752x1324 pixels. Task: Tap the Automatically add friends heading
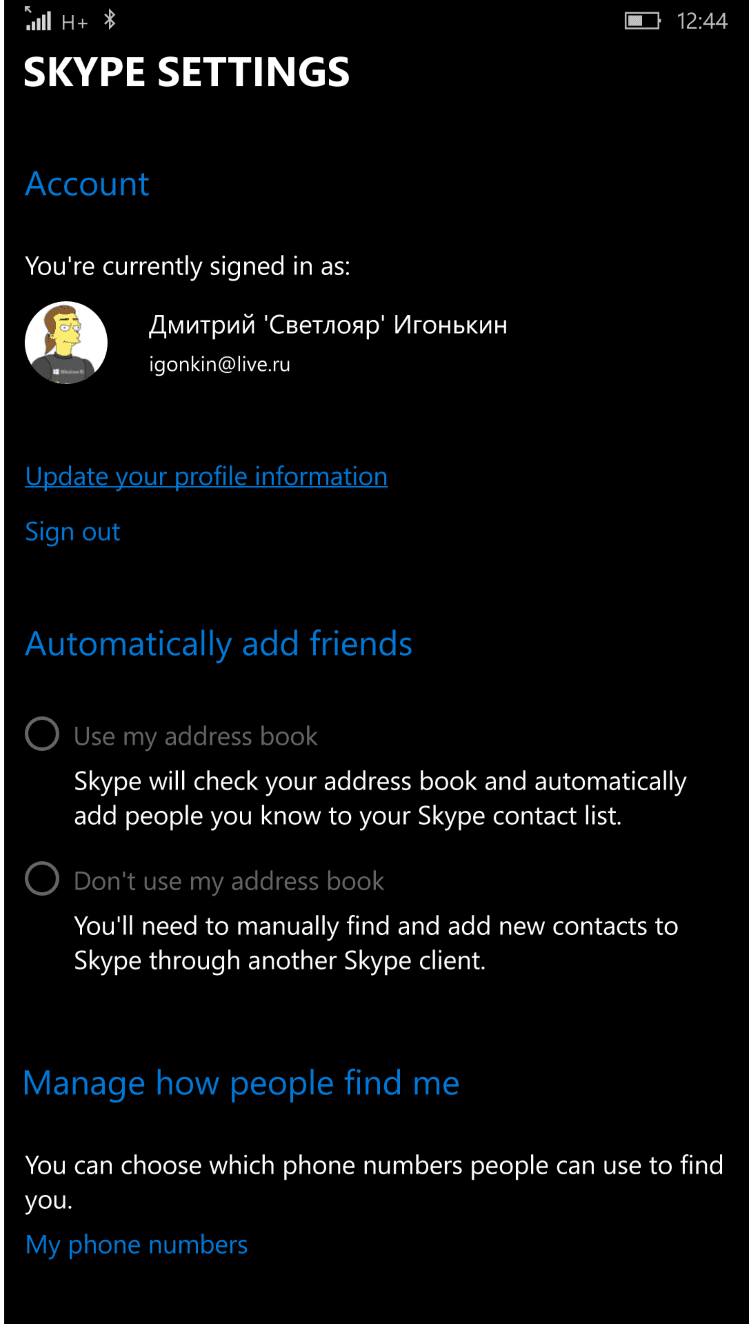click(218, 644)
